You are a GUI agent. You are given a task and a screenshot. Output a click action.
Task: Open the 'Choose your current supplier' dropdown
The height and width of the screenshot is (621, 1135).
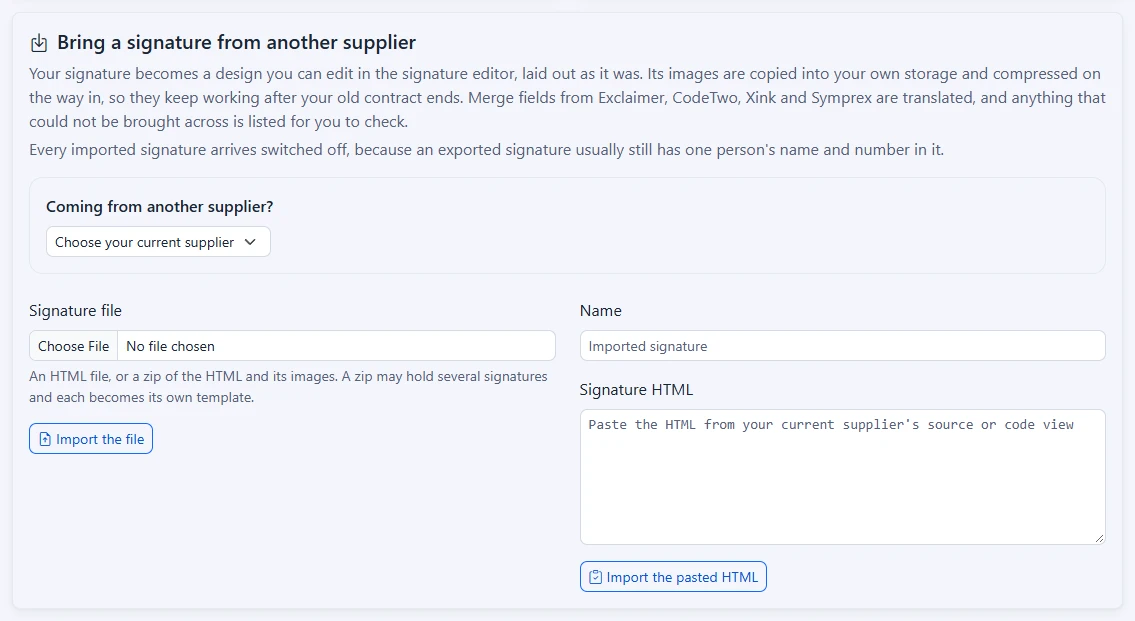[x=158, y=242]
